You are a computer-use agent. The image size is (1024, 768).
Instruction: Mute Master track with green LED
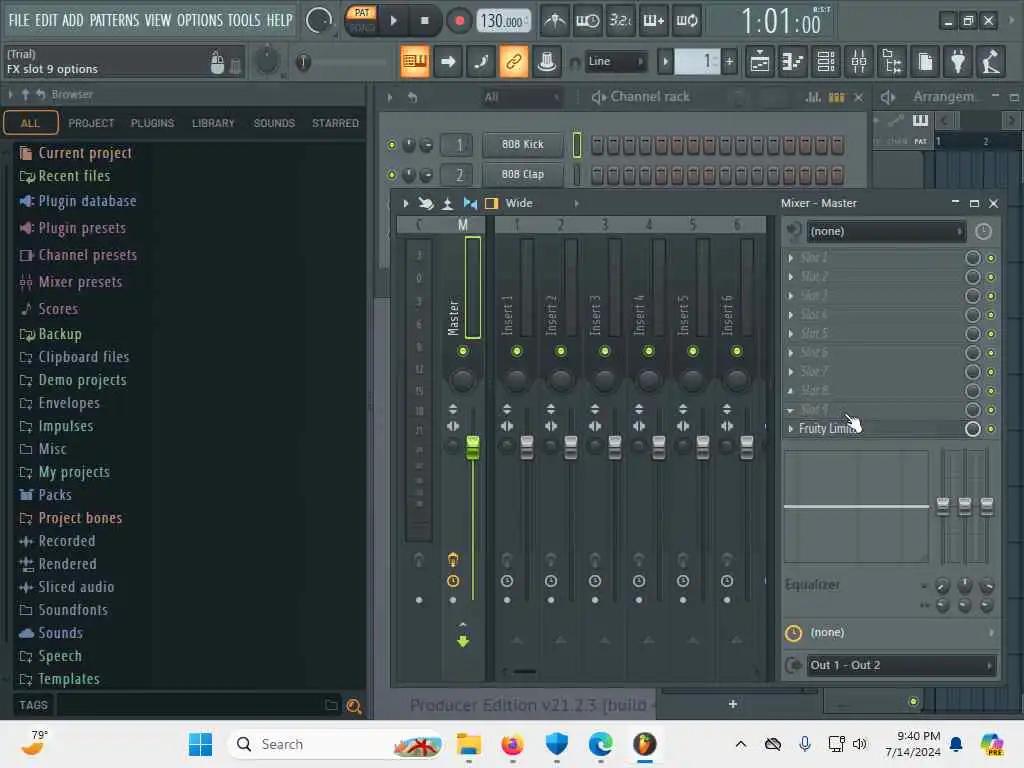(463, 351)
